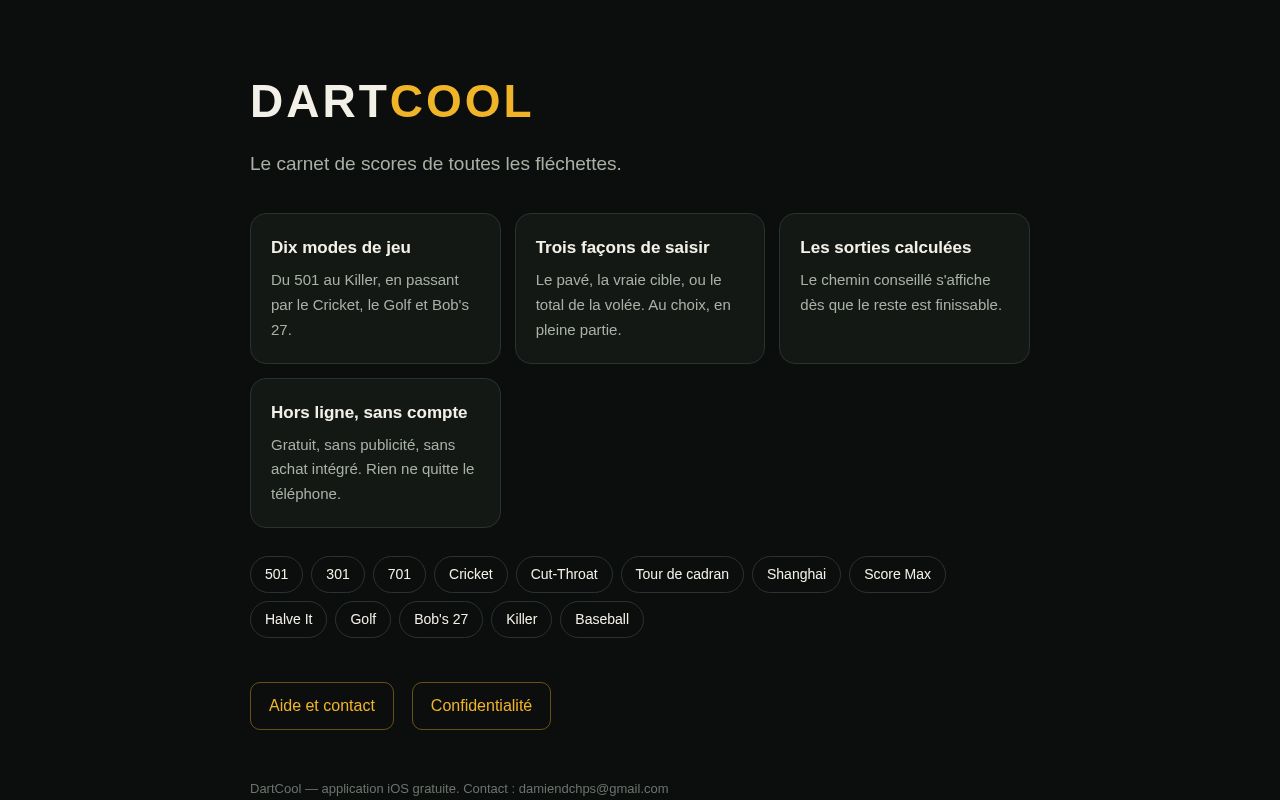Select the Score Max tag

(x=897, y=574)
